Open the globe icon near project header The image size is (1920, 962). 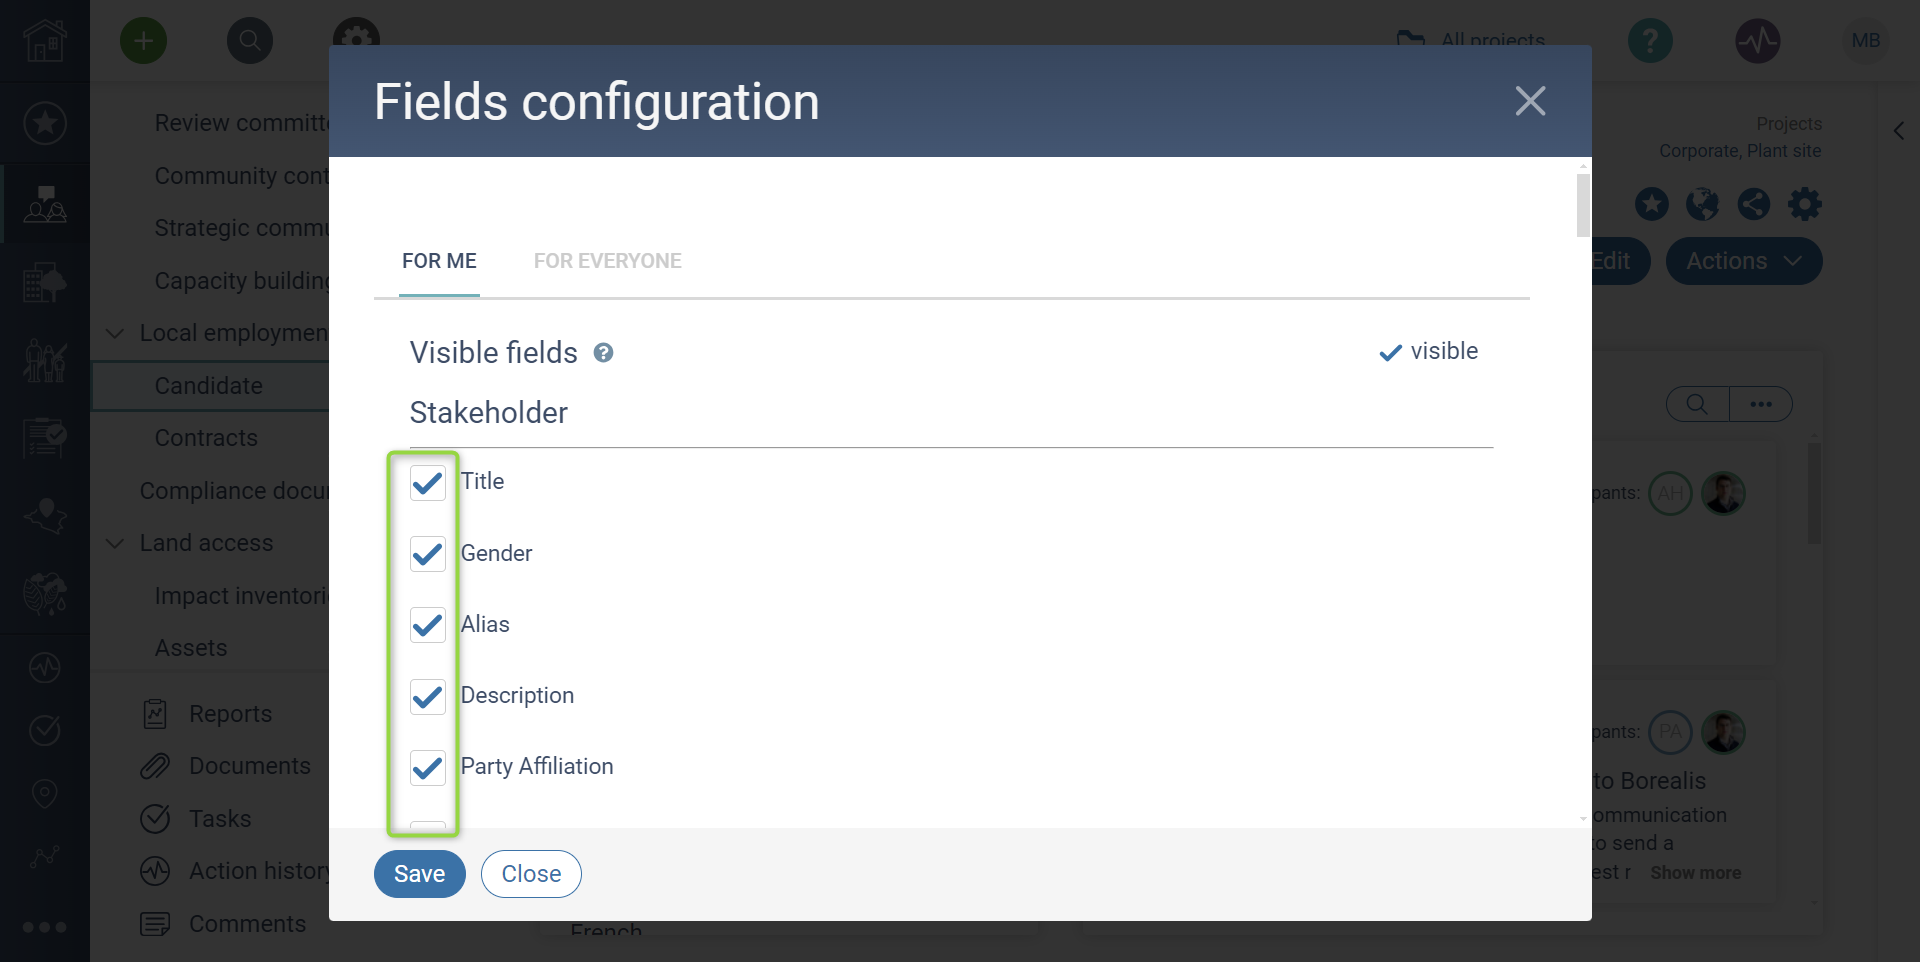coord(1702,203)
